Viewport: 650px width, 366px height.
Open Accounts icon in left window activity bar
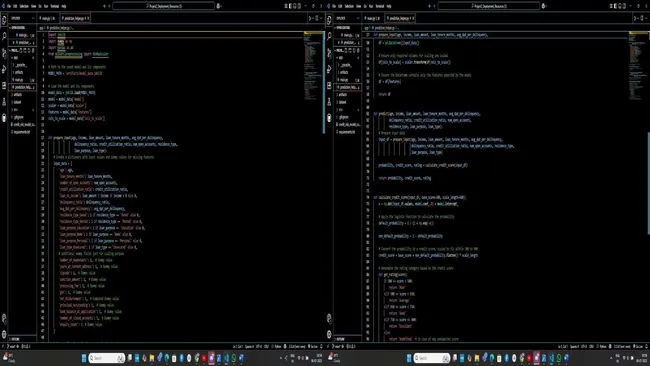pos(4,318)
